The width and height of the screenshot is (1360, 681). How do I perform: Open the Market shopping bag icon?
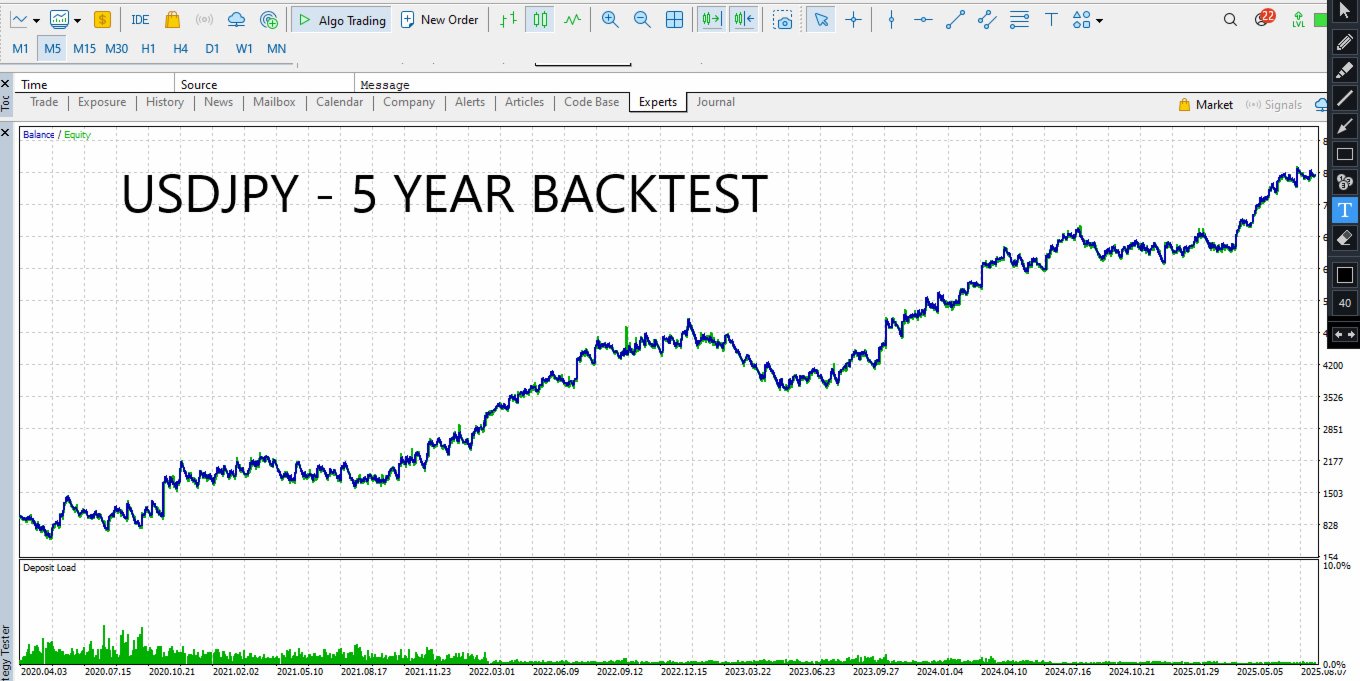(172, 19)
